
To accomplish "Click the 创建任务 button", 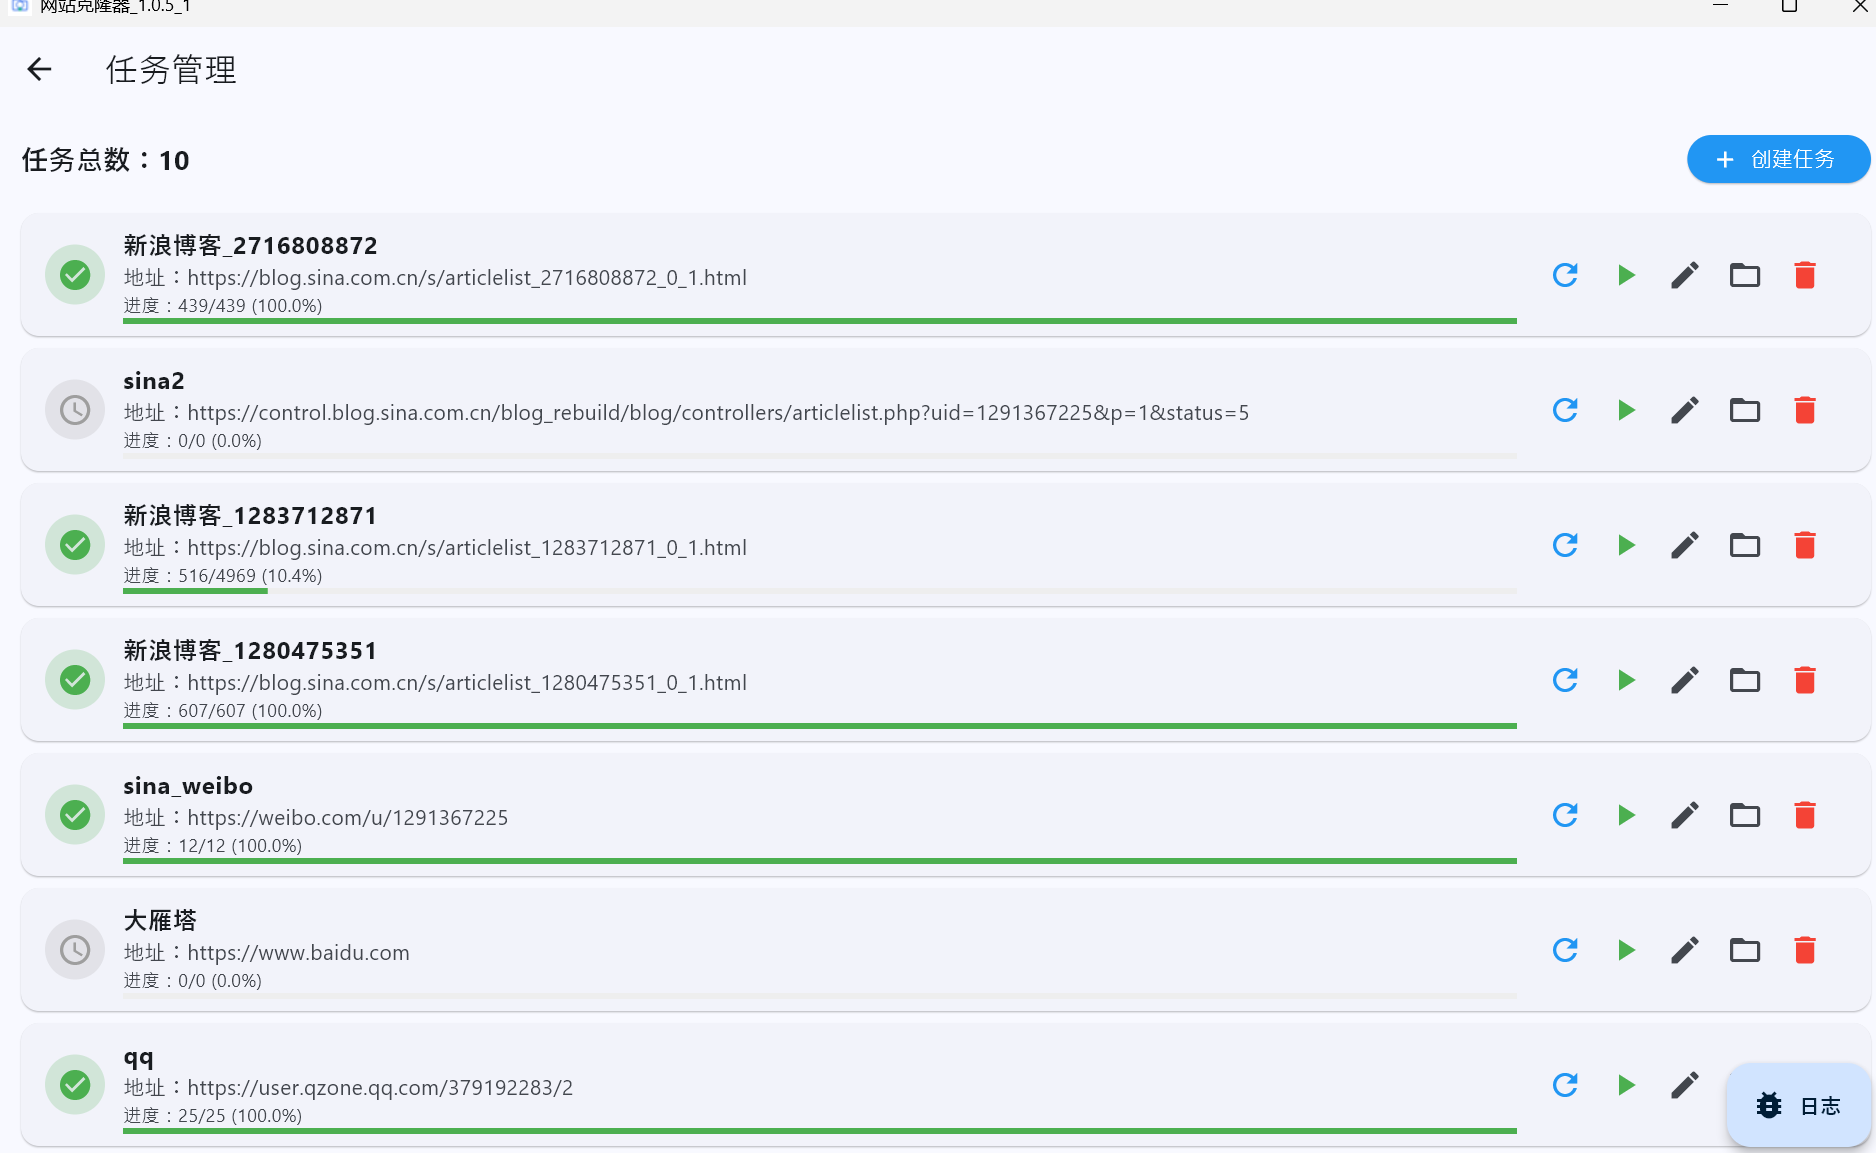I will tap(1777, 159).
